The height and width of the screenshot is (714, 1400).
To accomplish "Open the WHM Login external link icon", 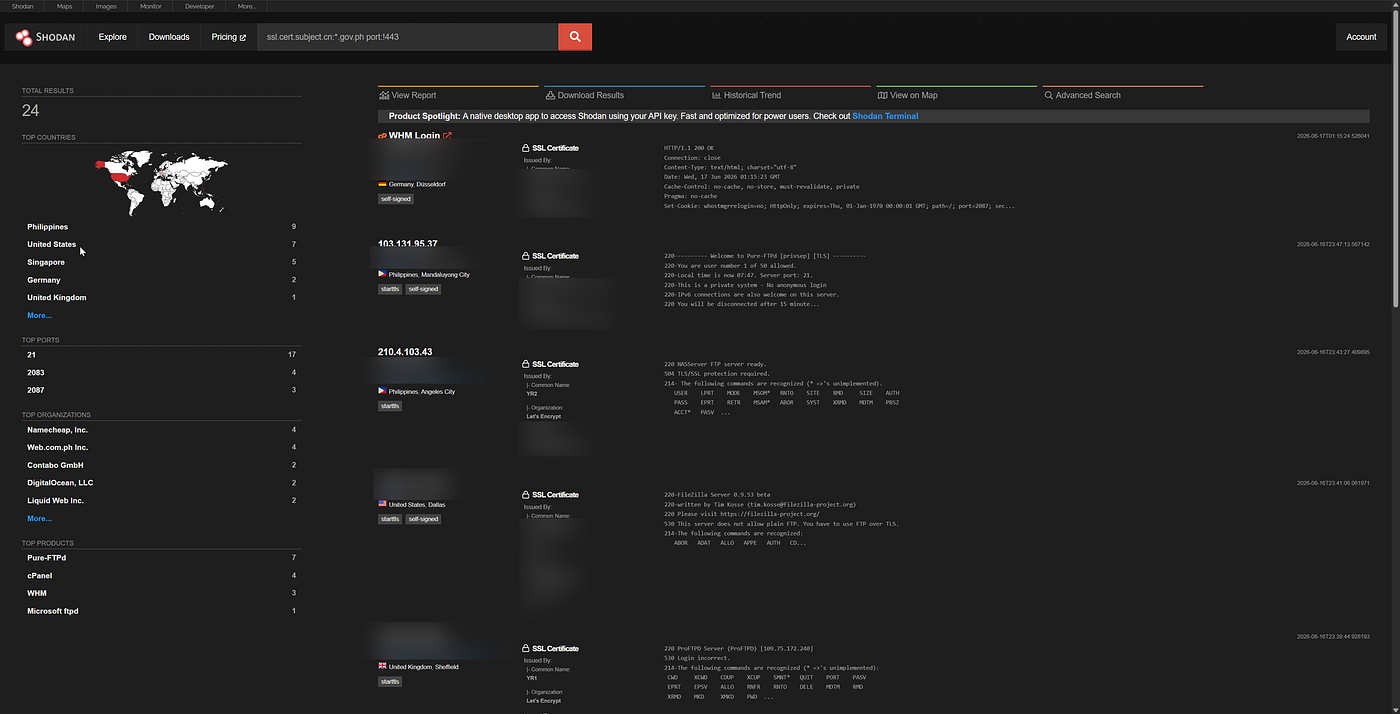I will 447,136.
